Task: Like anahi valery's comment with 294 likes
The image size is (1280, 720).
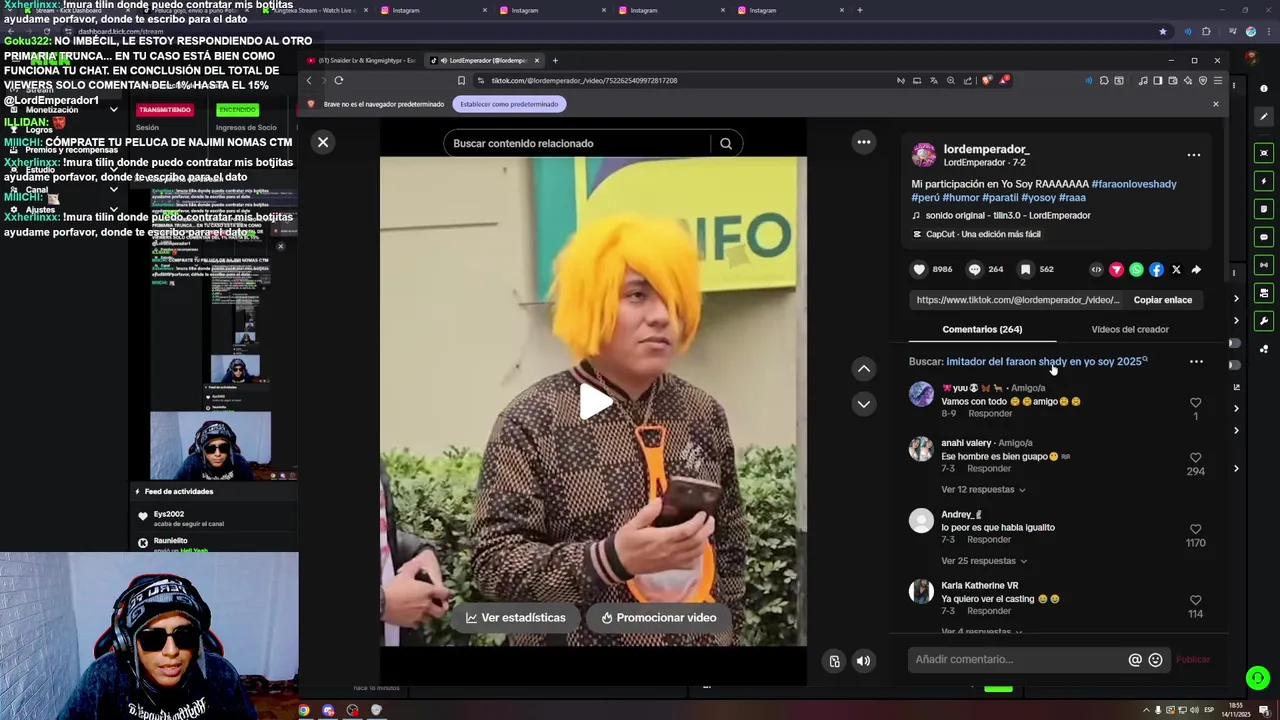Action: coord(1195,458)
